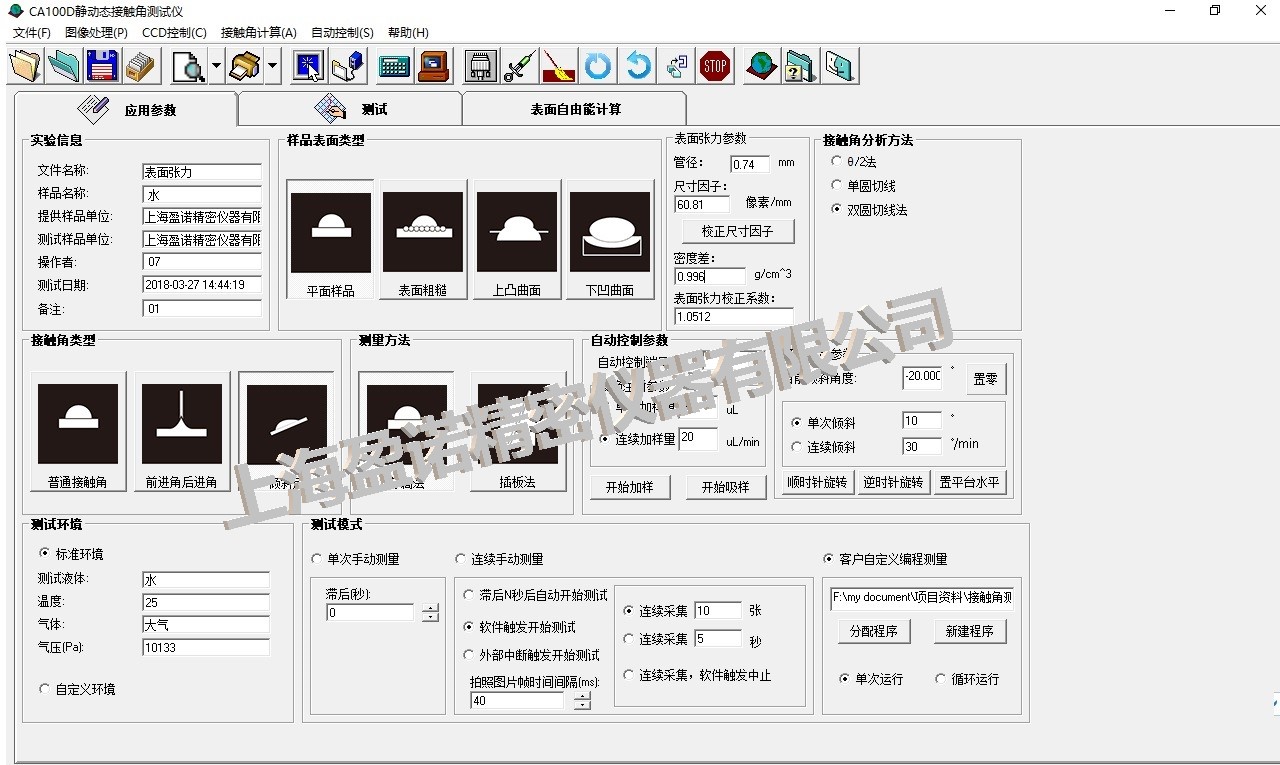Select 自定义环境 radio button
This screenshot has height=765, width=1280.
pos(44,689)
